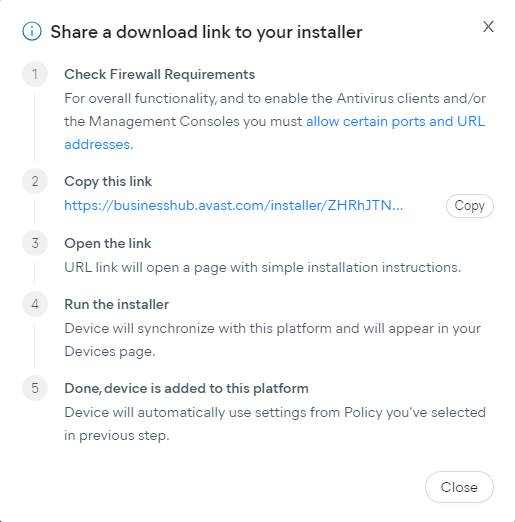The height and width of the screenshot is (522, 515).
Task: Click the blue info icon beside the title
Action: pos(32,31)
